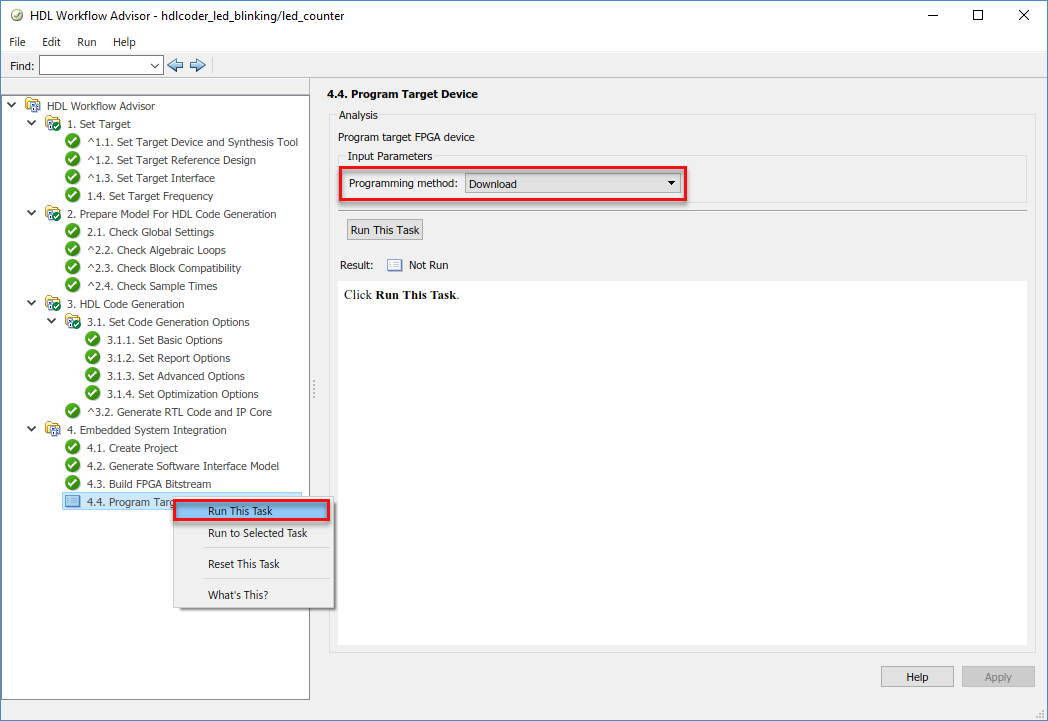The width and height of the screenshot is (1048, 721).
Task: Collapse the Set Code Generation Options node
Action: 51,321
